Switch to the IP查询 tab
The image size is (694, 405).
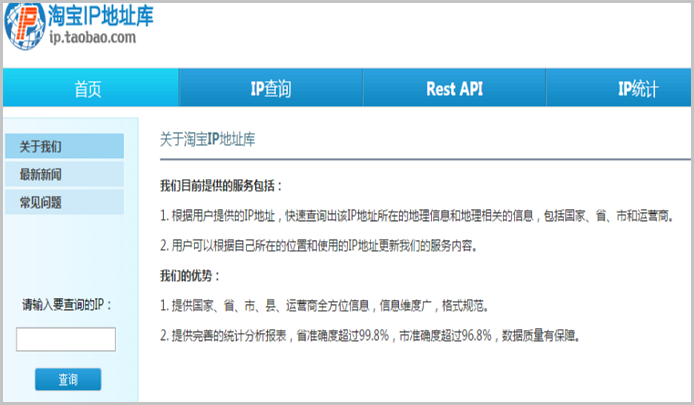271,88
